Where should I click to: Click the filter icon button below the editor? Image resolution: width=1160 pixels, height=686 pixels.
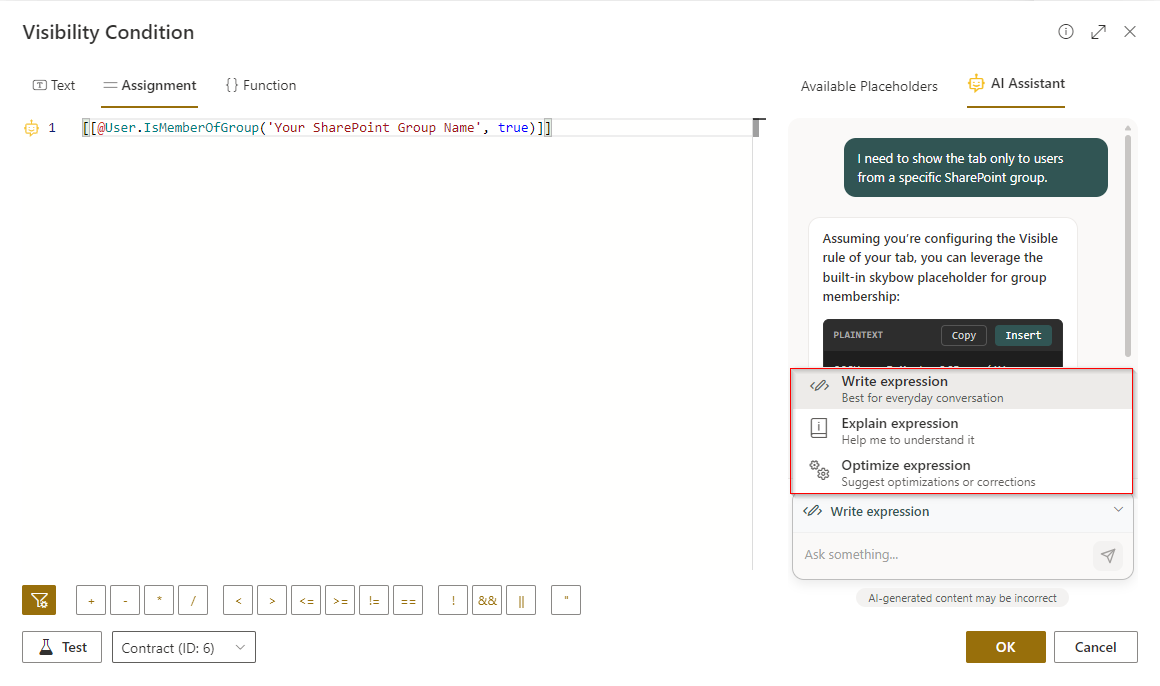(x=39, y=600)
